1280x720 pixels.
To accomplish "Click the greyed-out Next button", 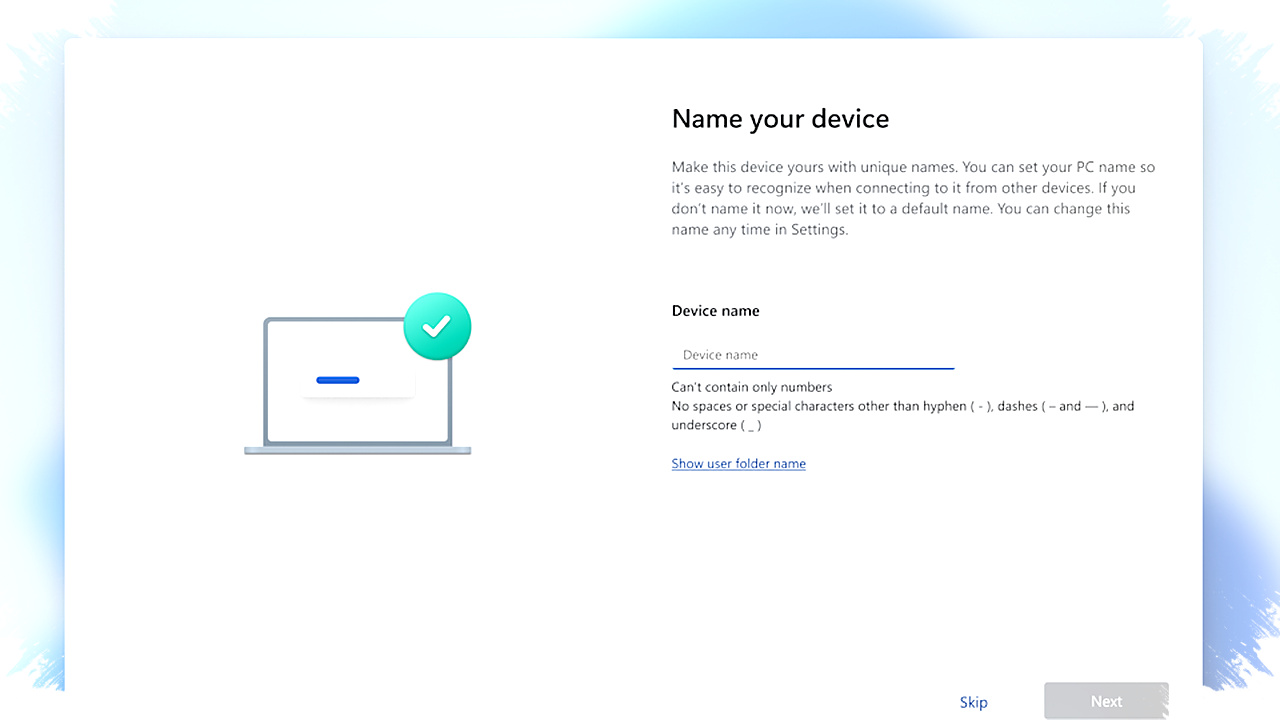I will [x=1106, y=701].
